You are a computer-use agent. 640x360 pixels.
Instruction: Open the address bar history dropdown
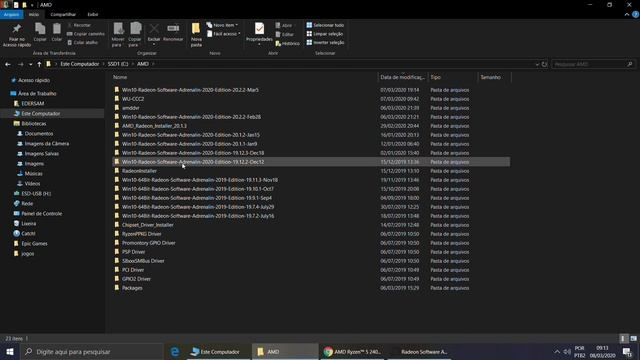537,64
